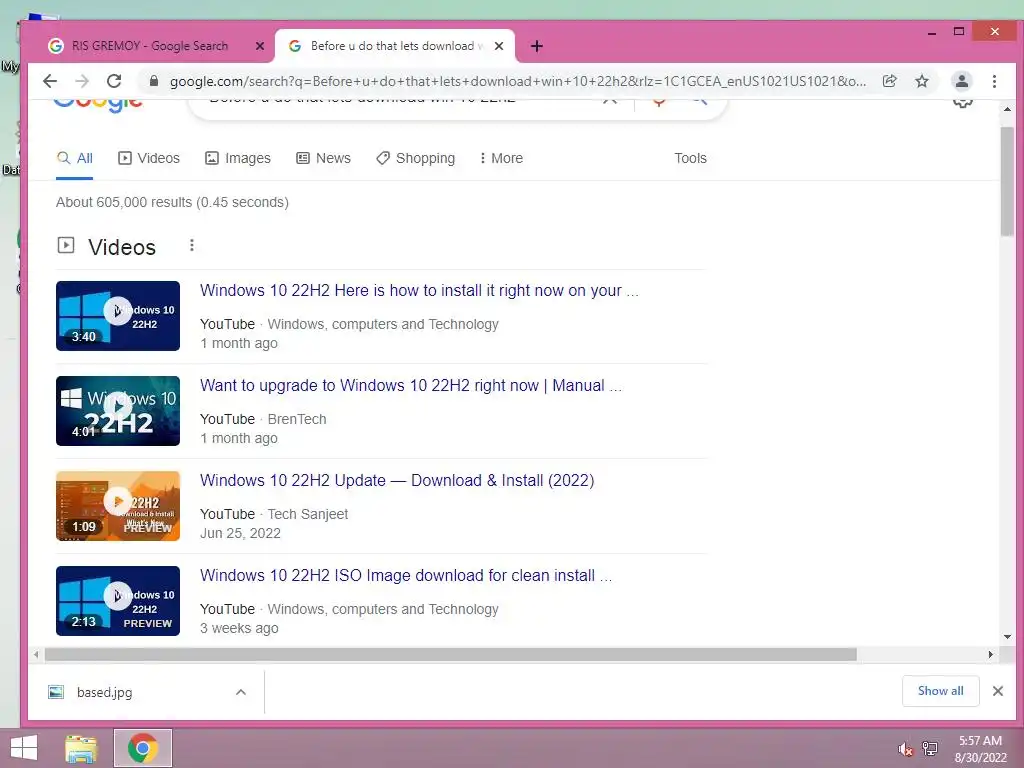Viewport: 1024px width, 768px height.
Task: Switch to Shopping search results
Action: pyautogui.click(x=415, y=158)
